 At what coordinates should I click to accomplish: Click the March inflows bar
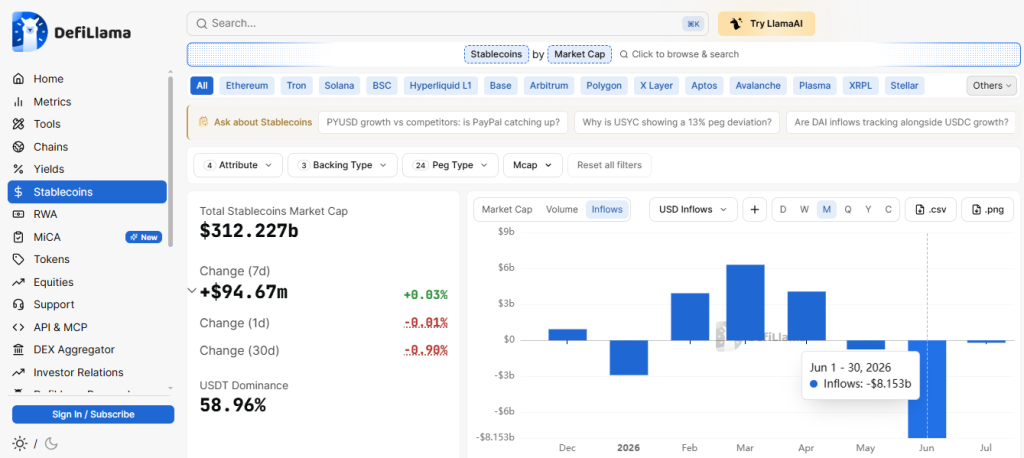(745, 302)
